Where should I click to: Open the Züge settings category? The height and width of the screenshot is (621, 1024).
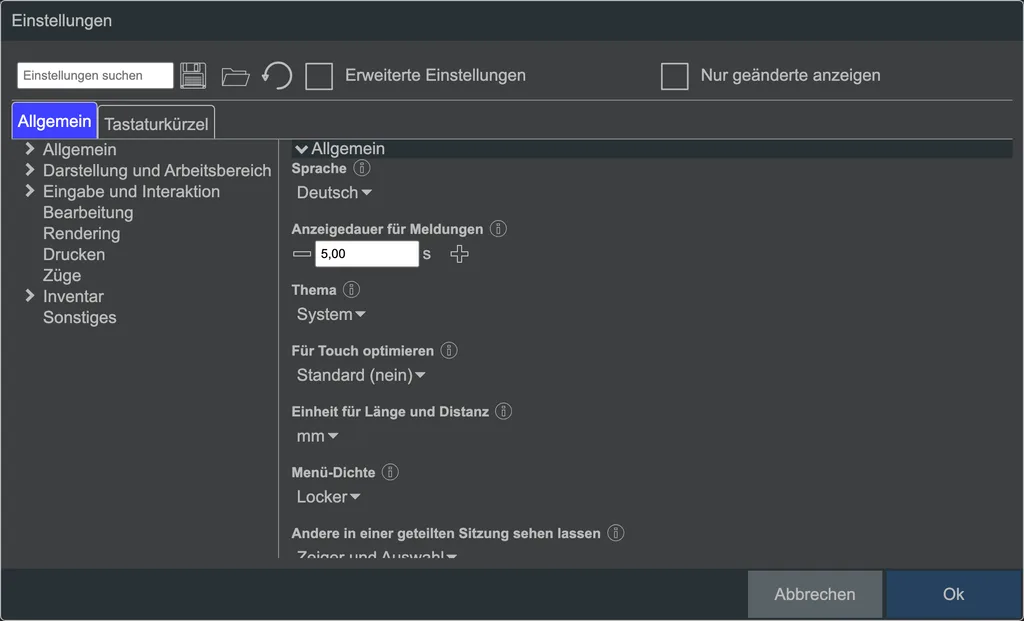[x=62, y=275]
